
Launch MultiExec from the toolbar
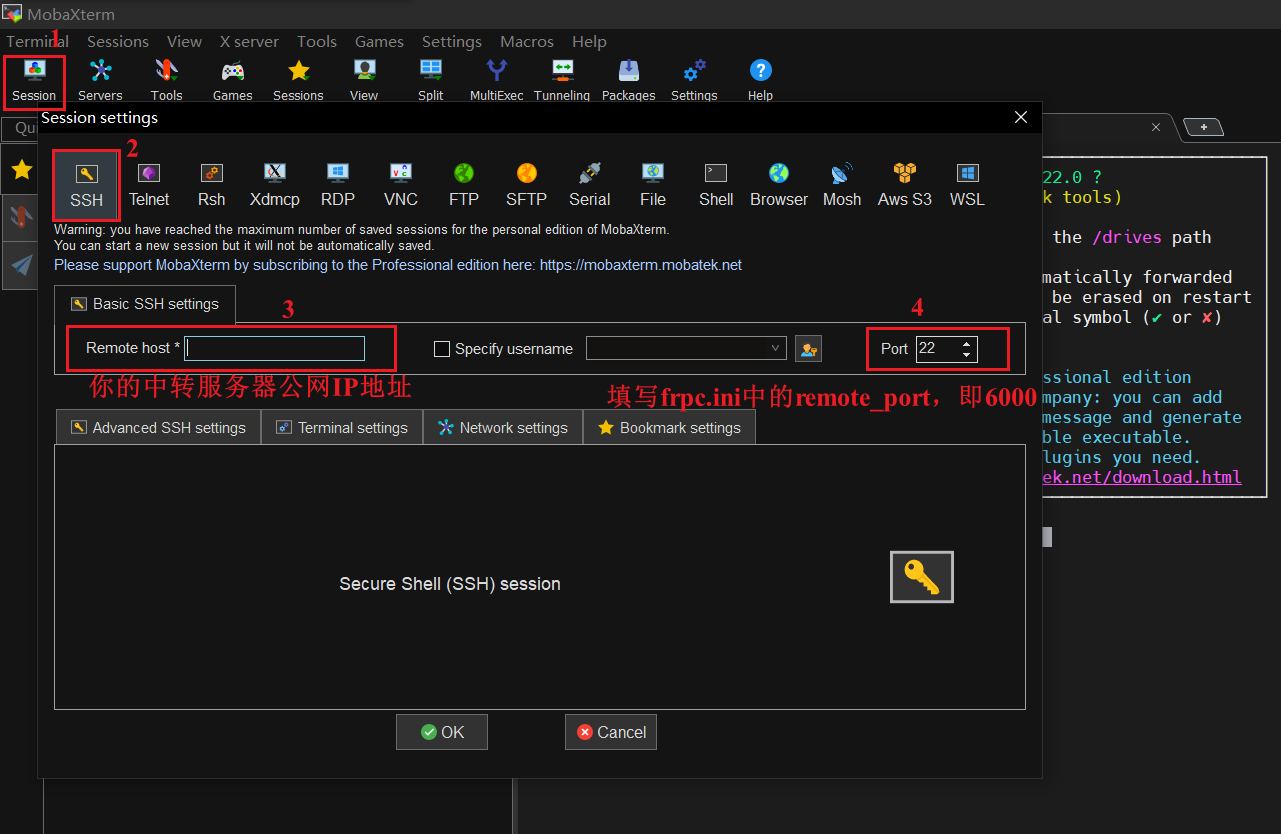click(x=497, y=81)
